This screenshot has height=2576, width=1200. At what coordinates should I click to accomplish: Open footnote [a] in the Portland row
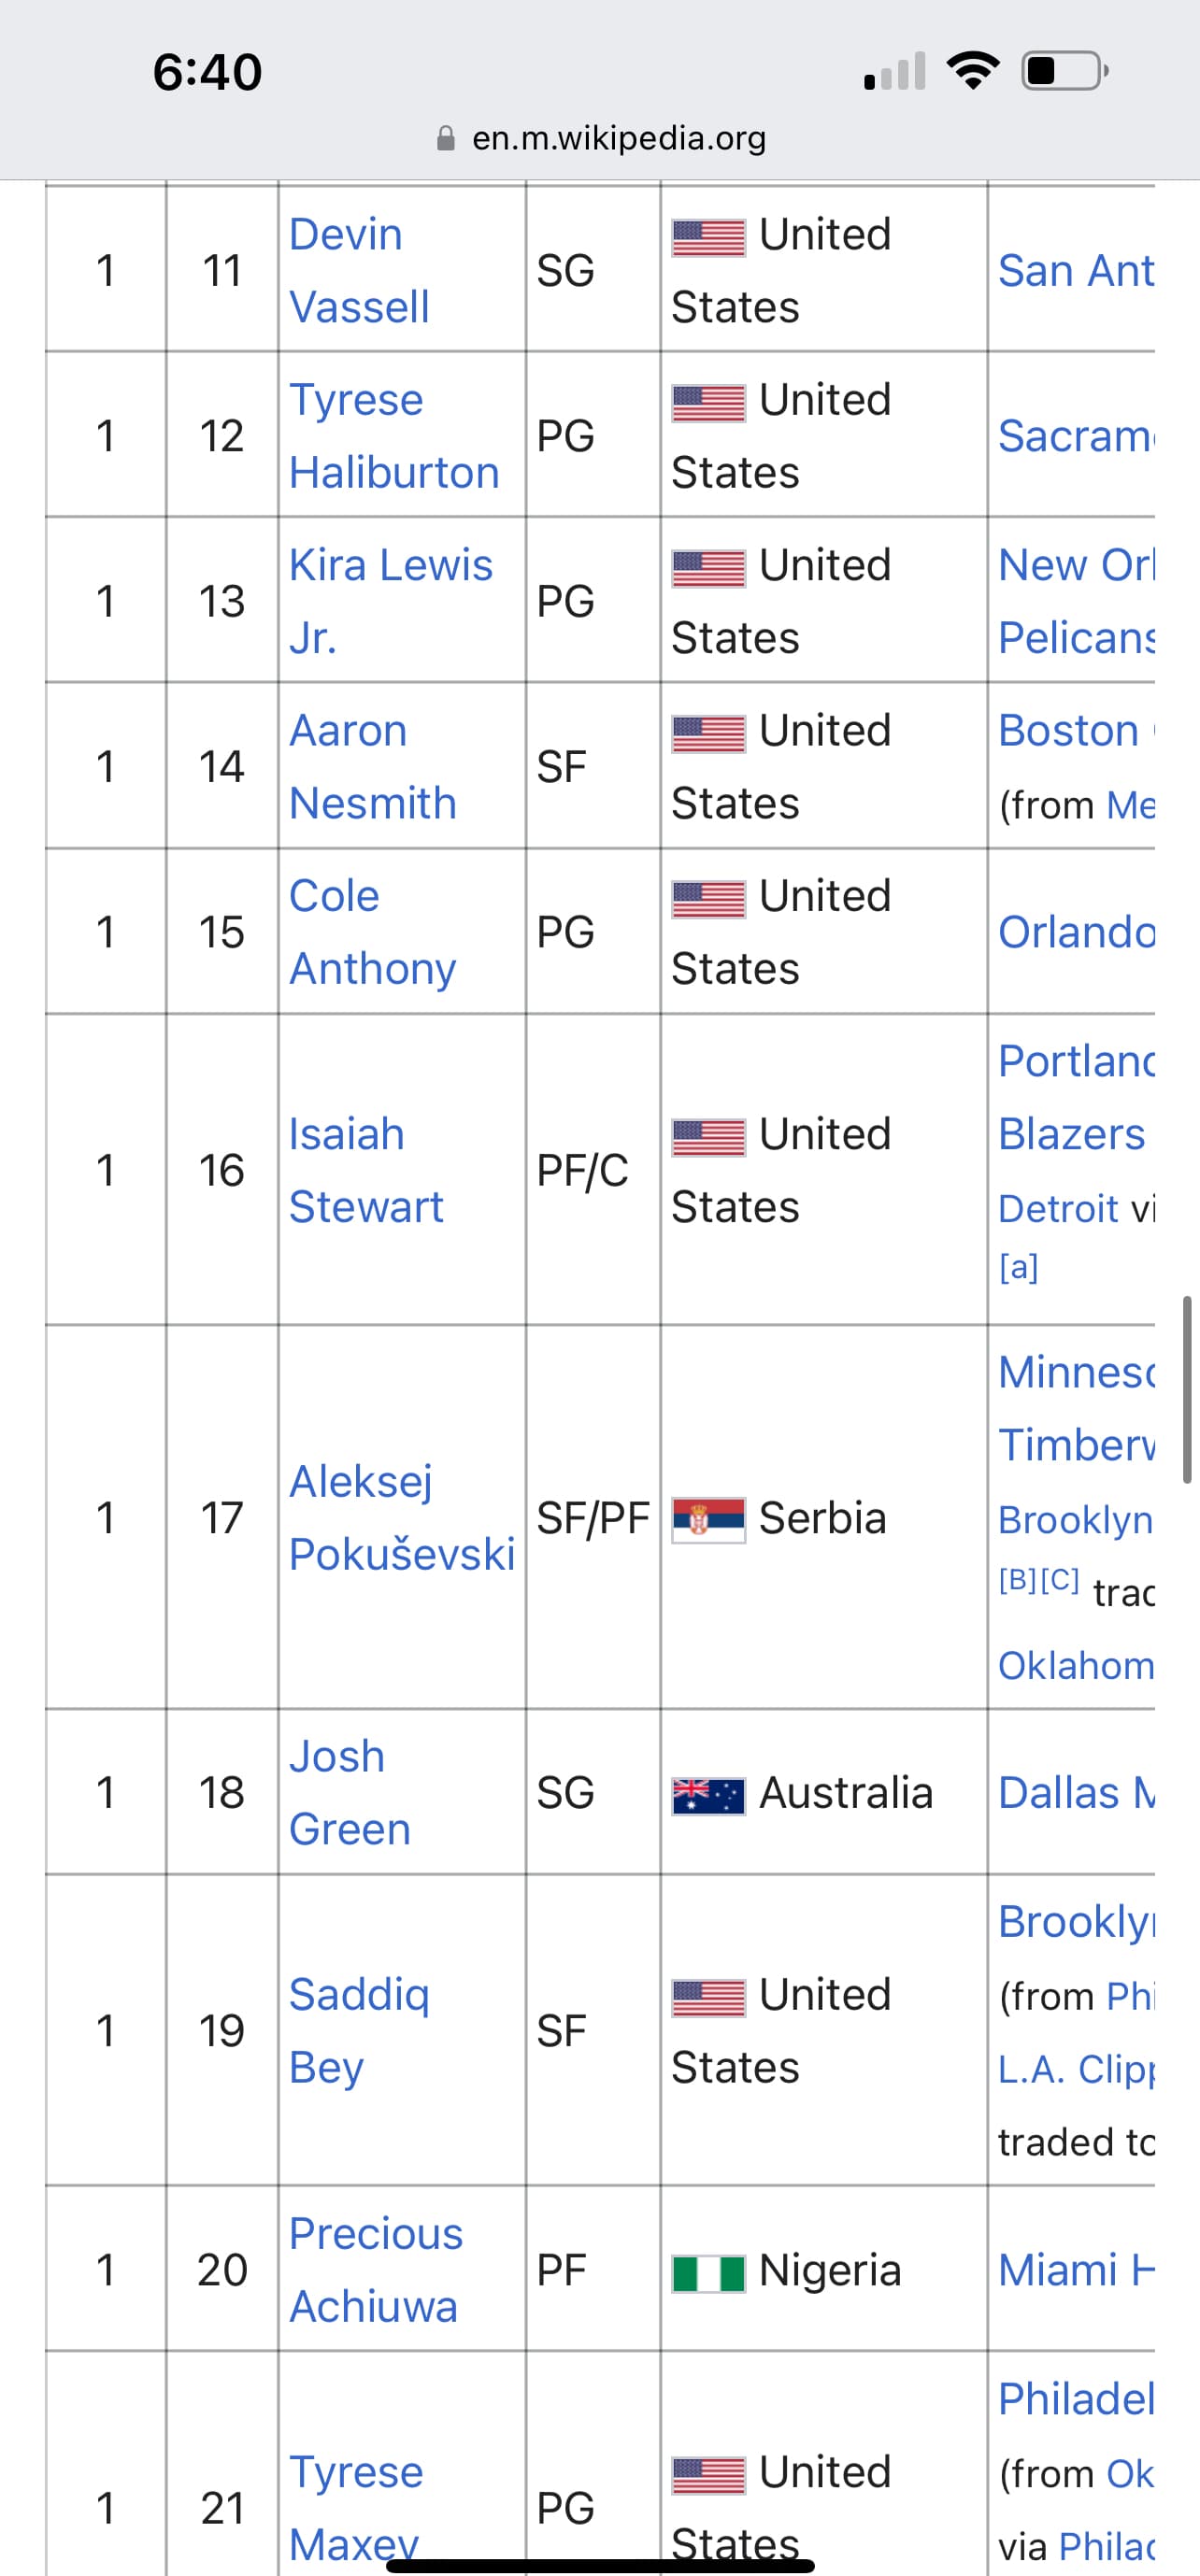click(x=1018, y=1267)
